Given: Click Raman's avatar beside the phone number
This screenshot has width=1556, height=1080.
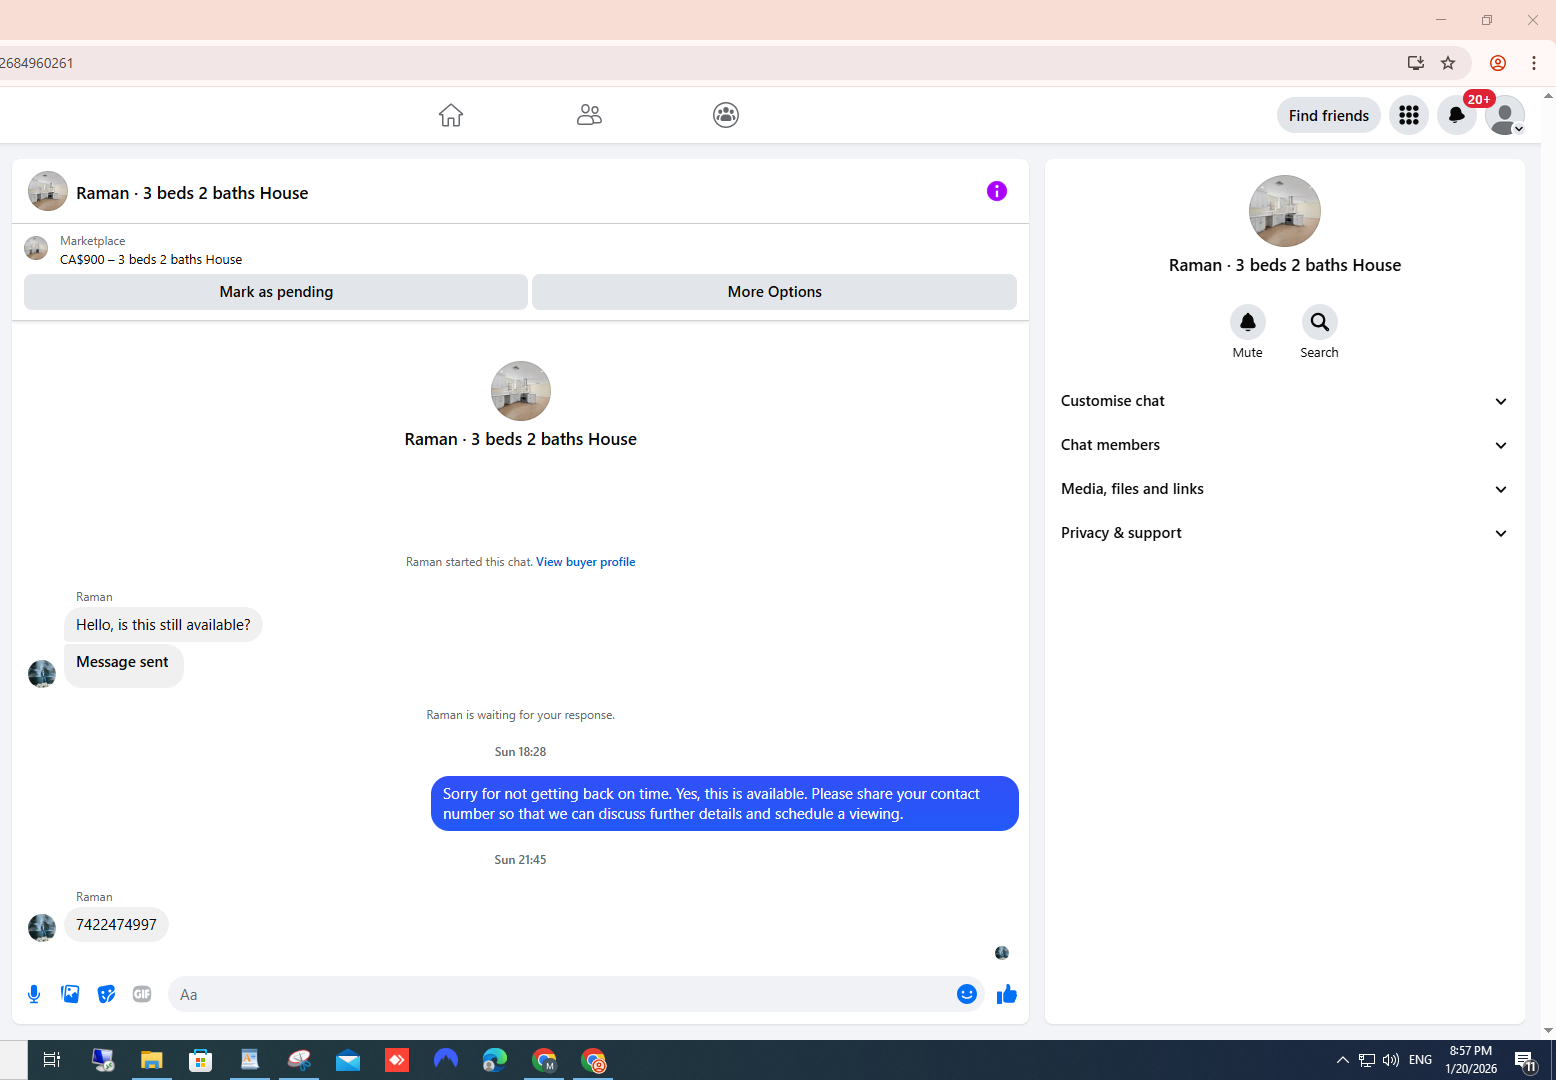Looking at the screenshot, I should 42,928.
